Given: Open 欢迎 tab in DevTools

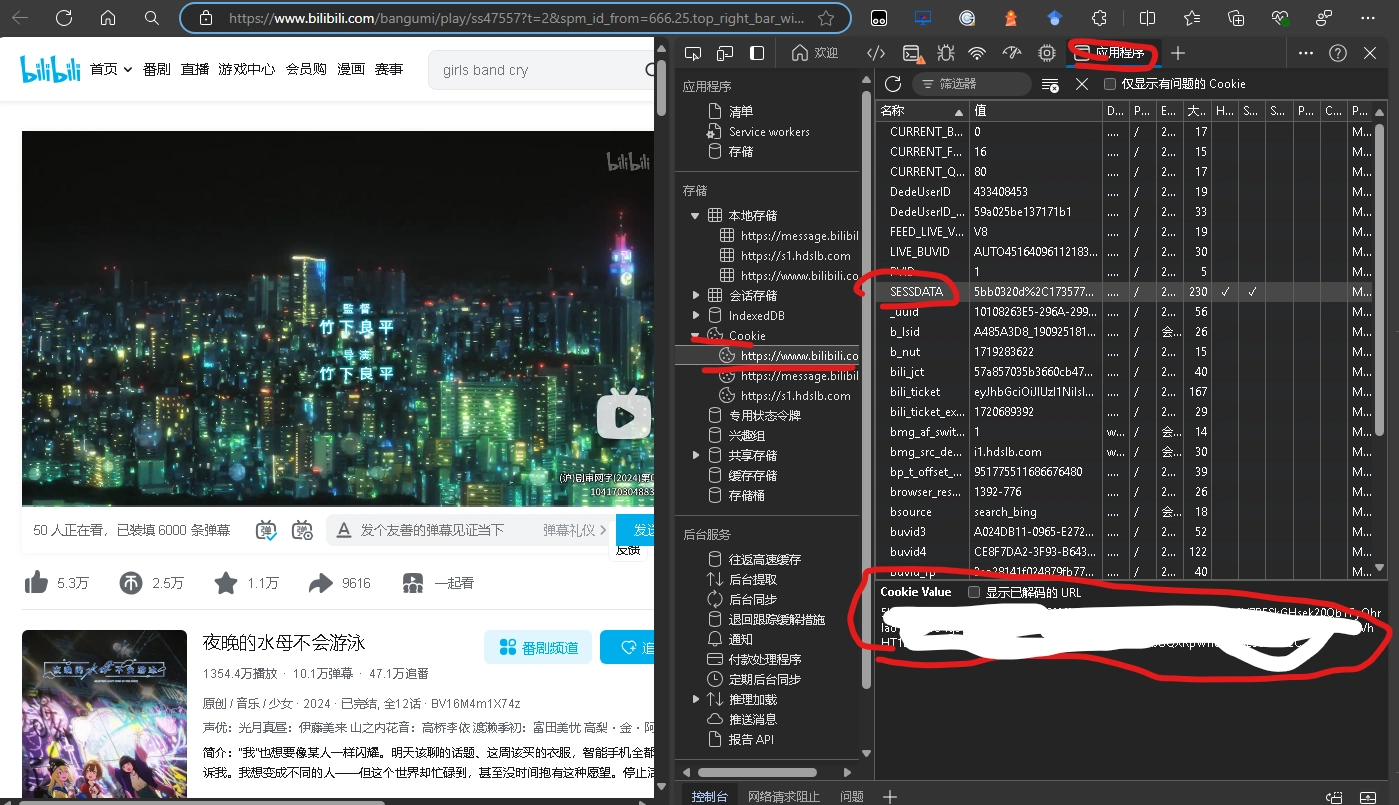Looking at the screenshot, I should (815, 53).
